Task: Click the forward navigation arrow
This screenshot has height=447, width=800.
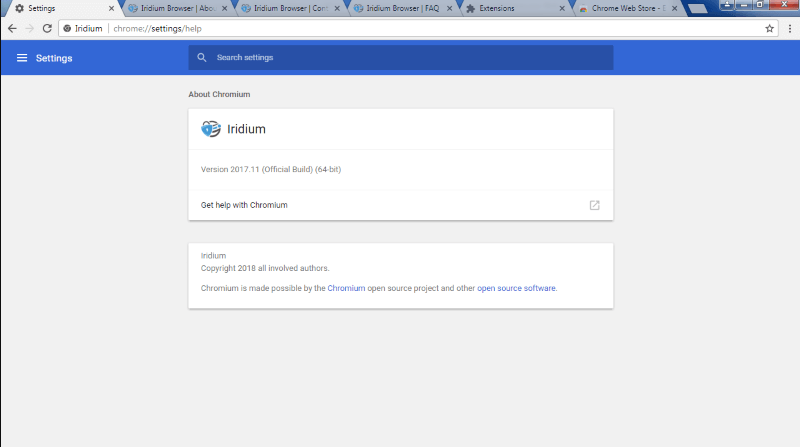Action: (x=30, y=29)
